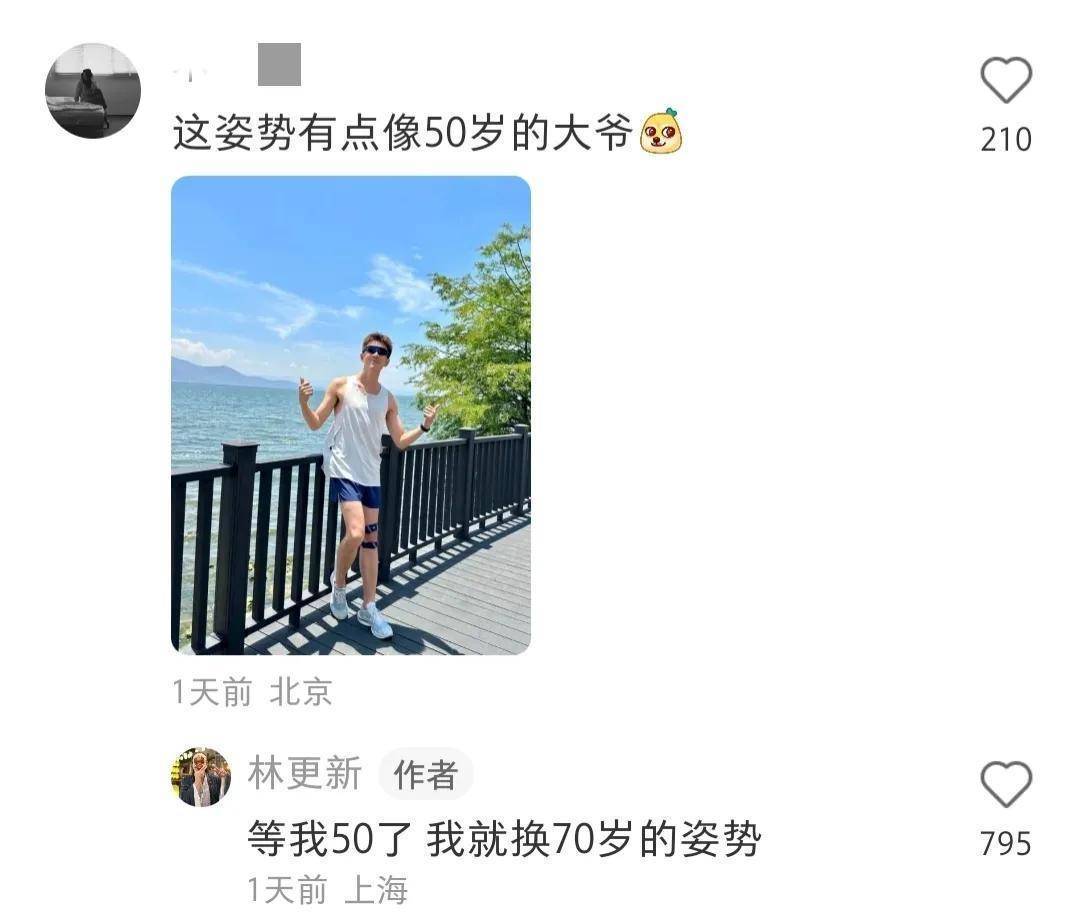The width and height of the screenshot is (1080, 916).
Task: Open the attached seaside photo
Action: pyautogui.click(x=351, y=415)
